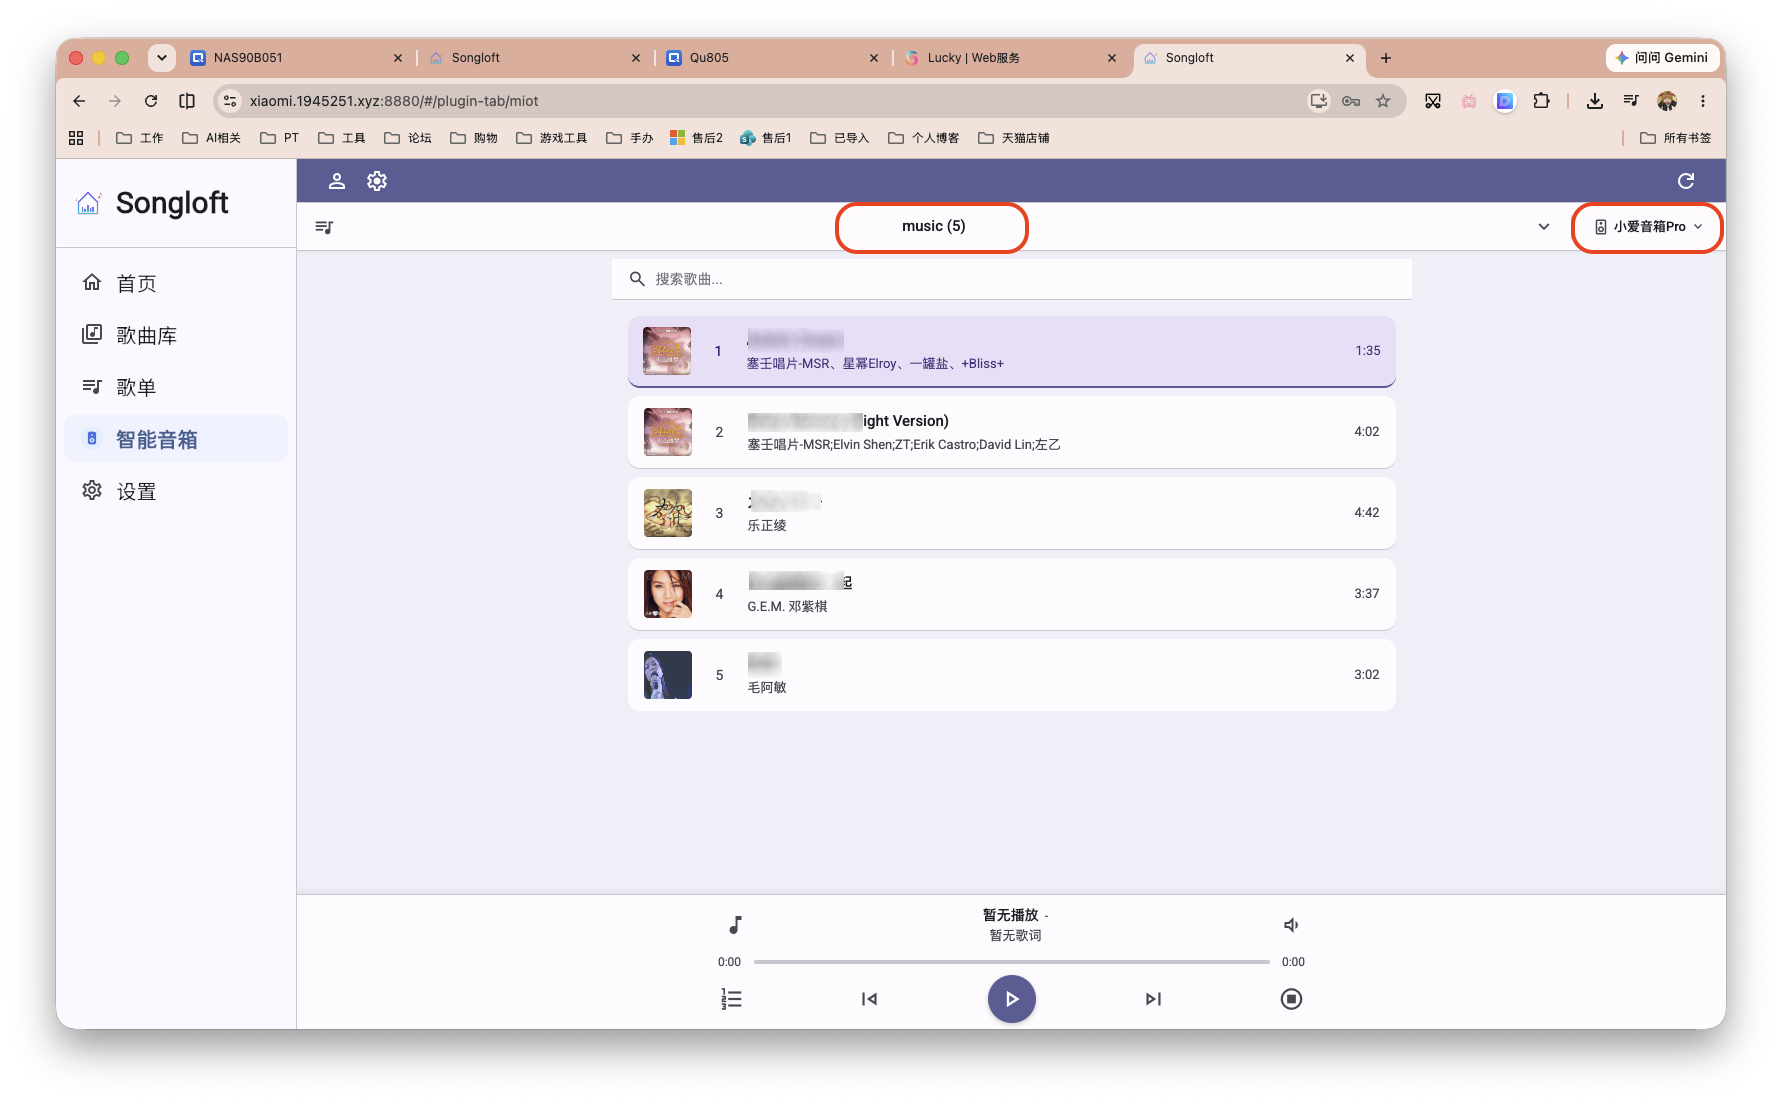Expand the 小爱音箱Pro speaker dropdown
The width and height of the screenshot is (1782, 1103).
pos(1648,227)
